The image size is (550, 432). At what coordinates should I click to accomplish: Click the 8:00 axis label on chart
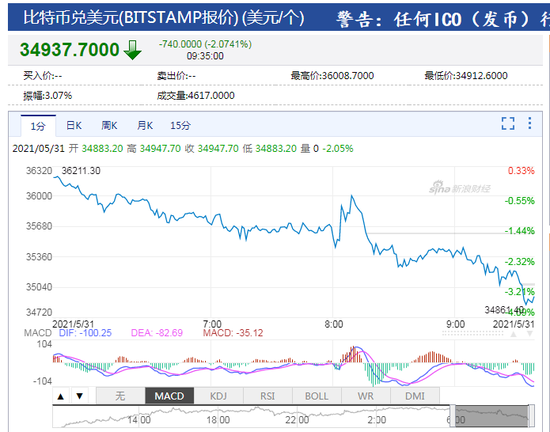coord(334,324)
